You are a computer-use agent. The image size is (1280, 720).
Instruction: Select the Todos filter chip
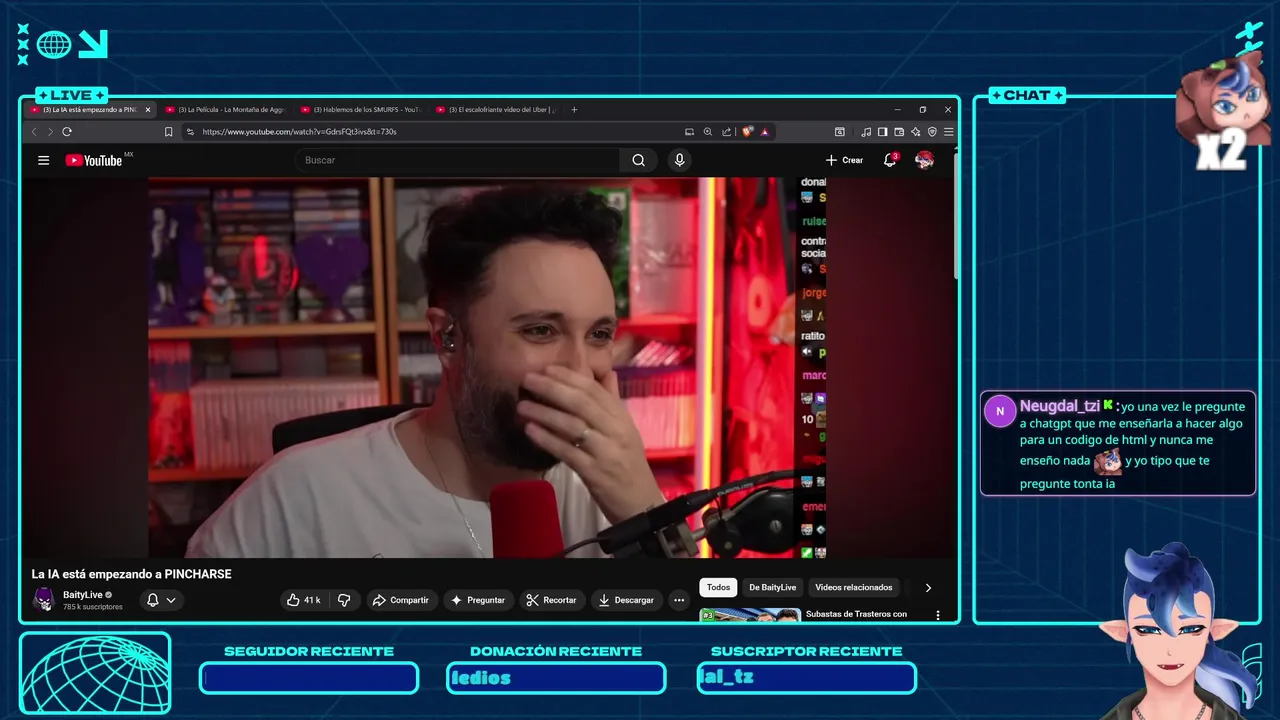tap(718, 587)
